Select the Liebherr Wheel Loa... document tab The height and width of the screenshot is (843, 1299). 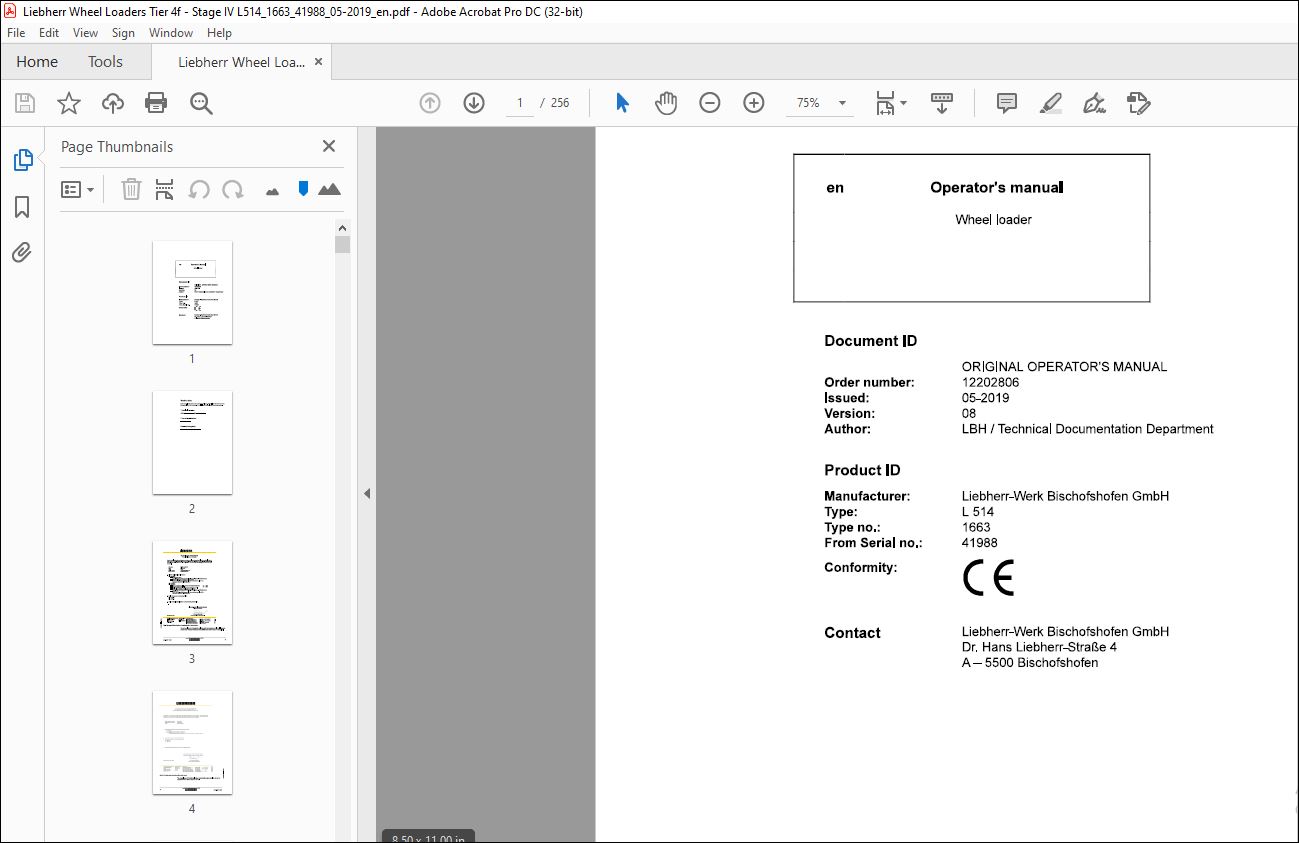[x=241, y=62]
